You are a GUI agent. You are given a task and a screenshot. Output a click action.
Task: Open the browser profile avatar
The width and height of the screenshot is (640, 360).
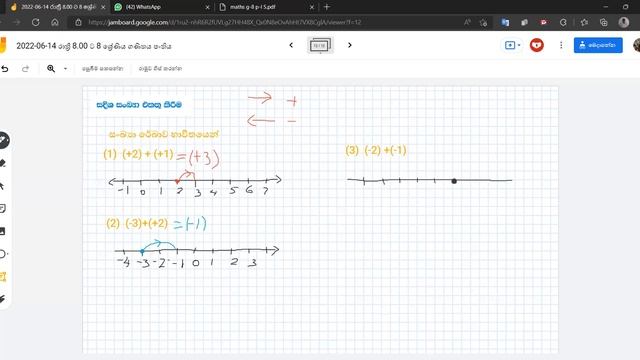(x=623, y=22)
